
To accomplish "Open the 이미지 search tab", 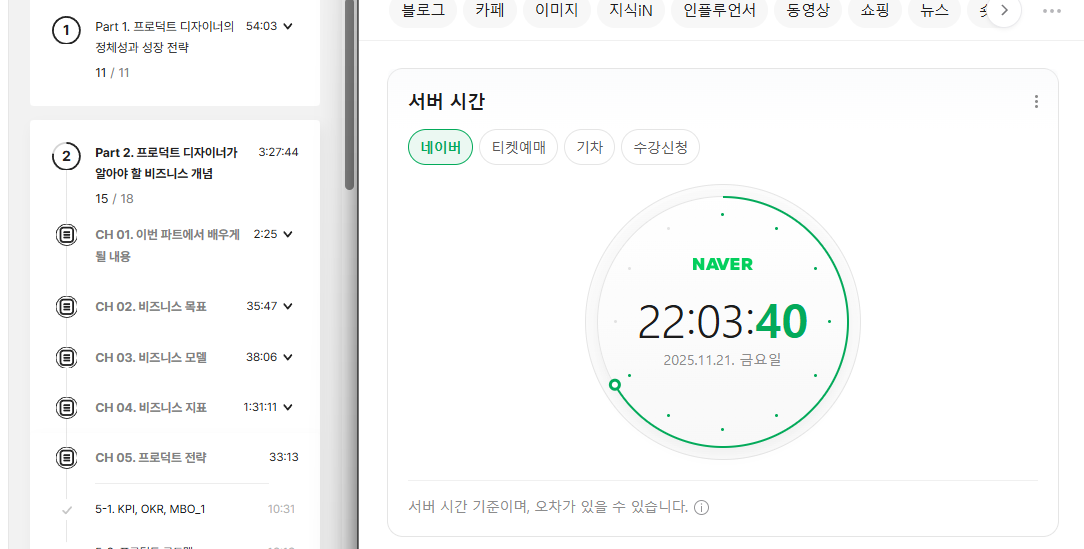I will pos(557,10).
